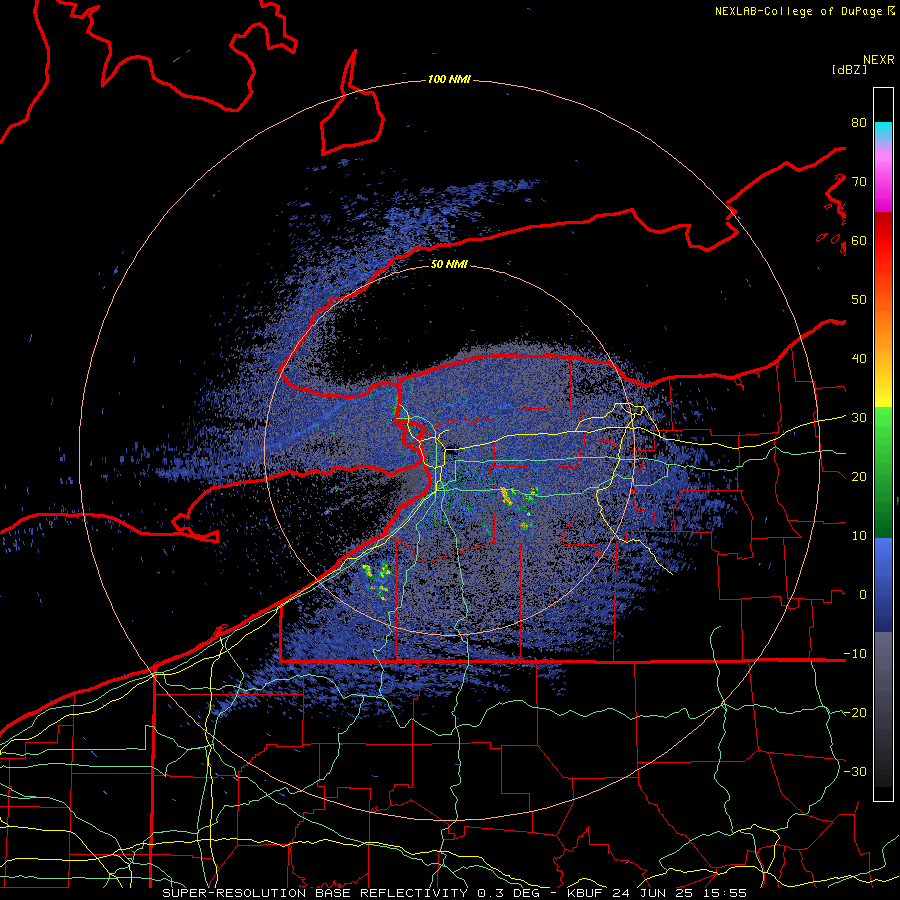Click the 50 NMI range ring label

(449, 264)
